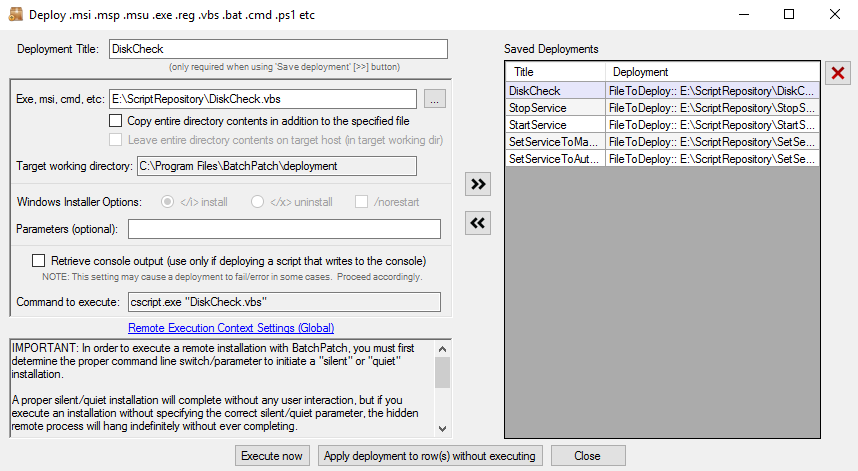The height and width of the screenshot is (471, 858).
Task: Click the Parameters (optional) input field
Action: [x=284, y=229]
